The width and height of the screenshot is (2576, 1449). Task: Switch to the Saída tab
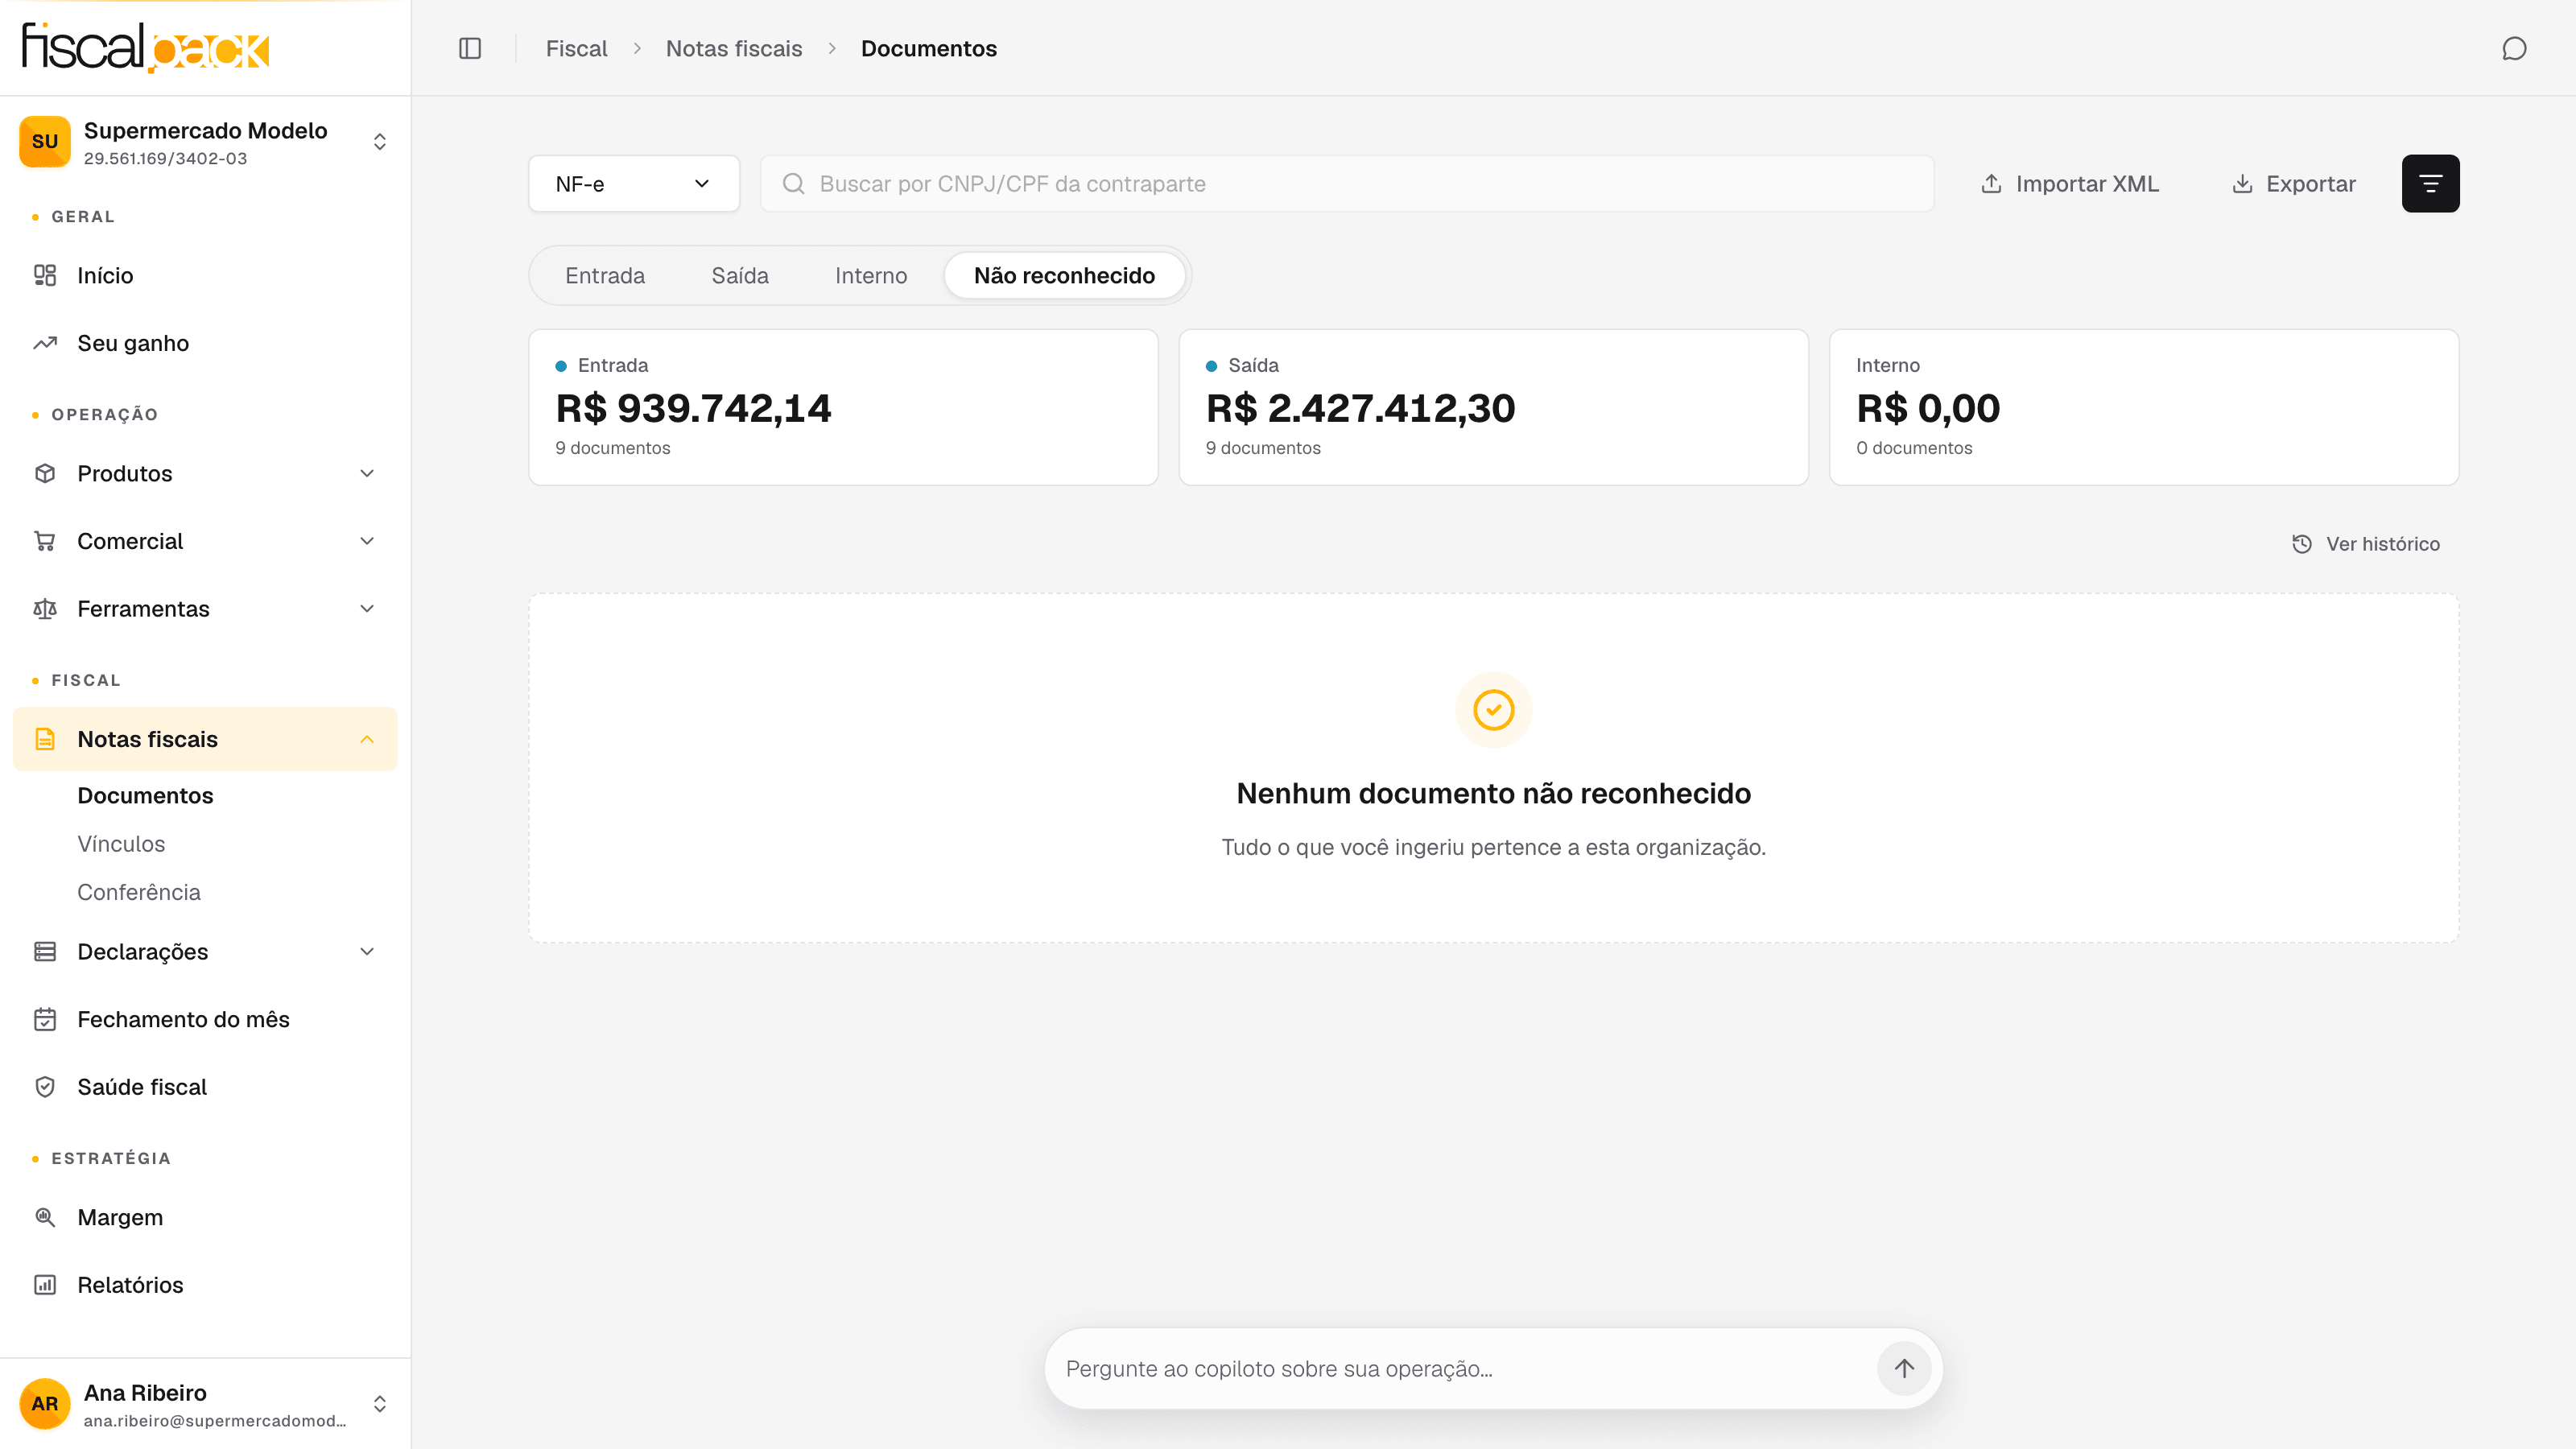tap(740, 276)
